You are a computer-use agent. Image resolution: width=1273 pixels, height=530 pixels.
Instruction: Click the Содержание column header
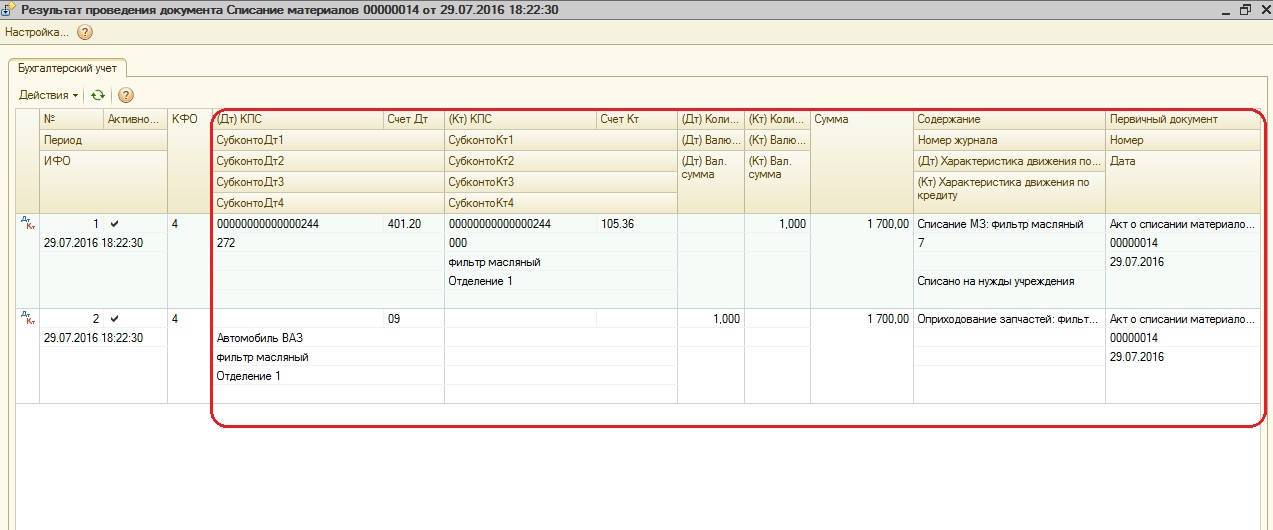click(1008, 120)
